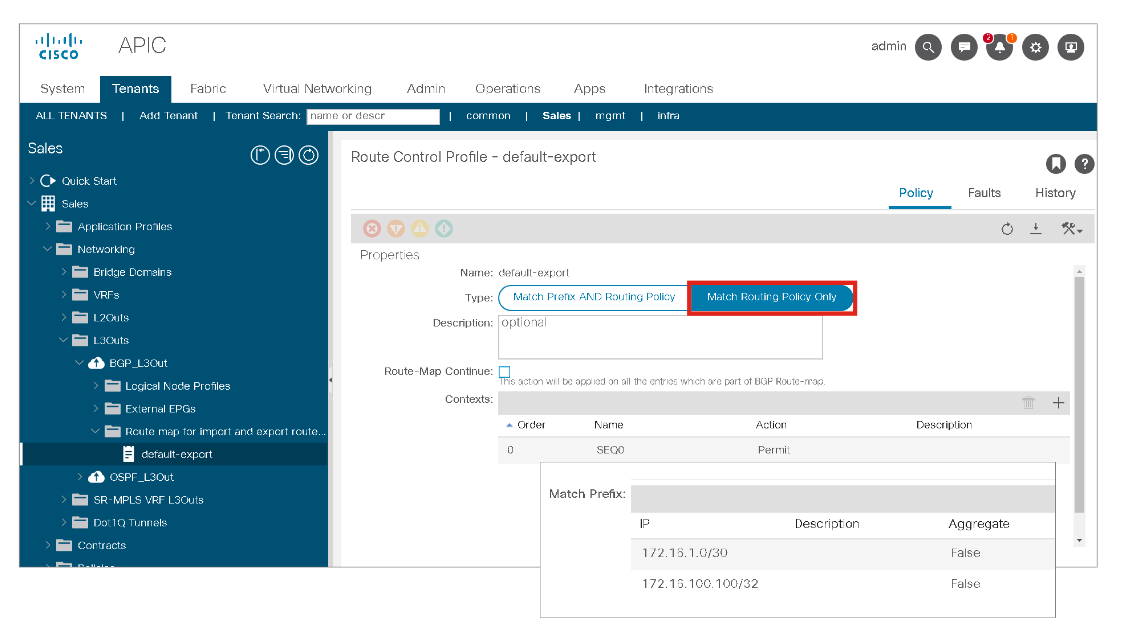The image size is (1144, 630).
Task: Select Match Prefix AND Routing Policy type
Action: (594, 297)
